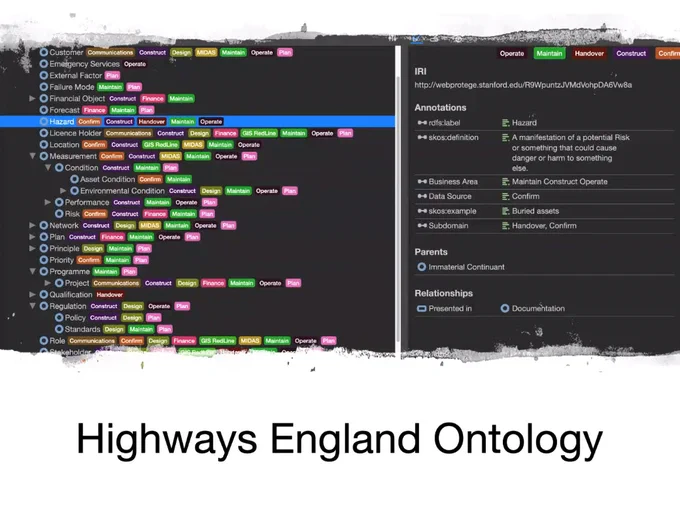Collapse the Regulation node

[x=33, y=306]
